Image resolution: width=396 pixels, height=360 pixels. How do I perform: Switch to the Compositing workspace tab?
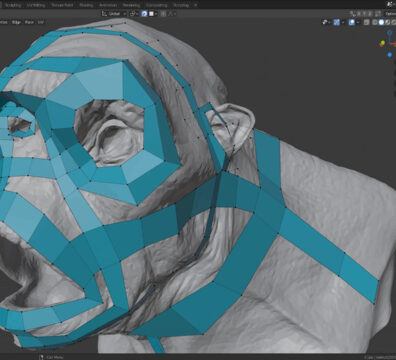157,5
